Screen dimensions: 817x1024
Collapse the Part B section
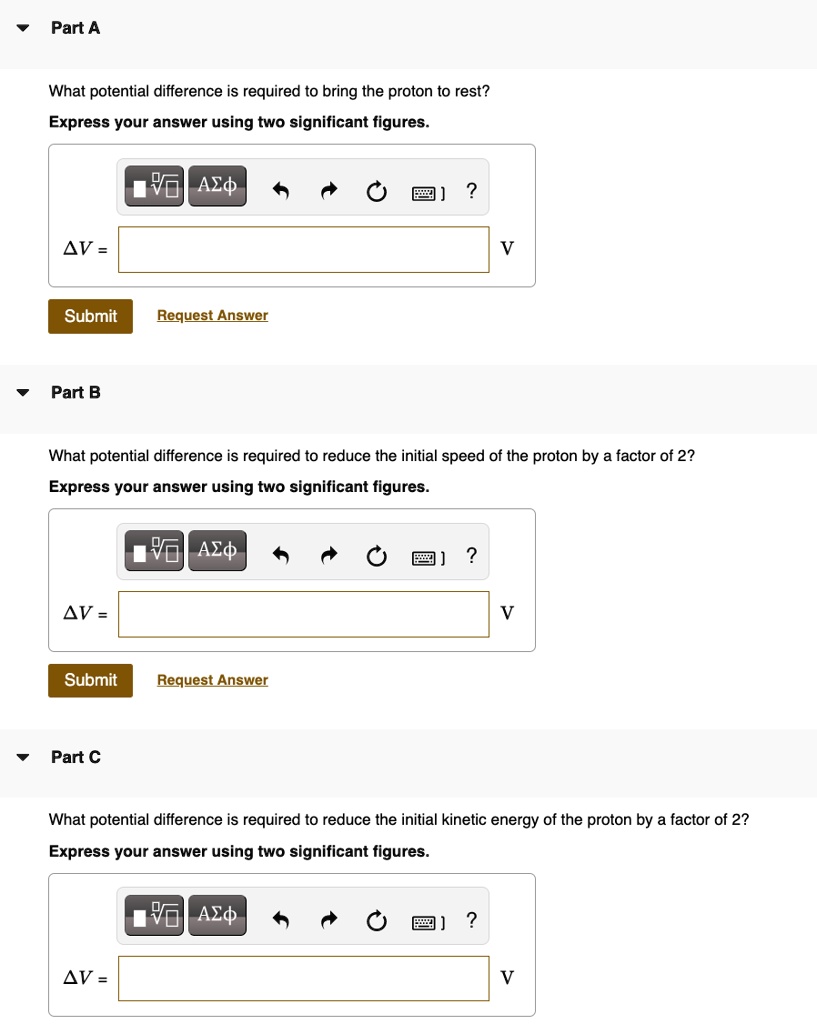tap(21, 392)
